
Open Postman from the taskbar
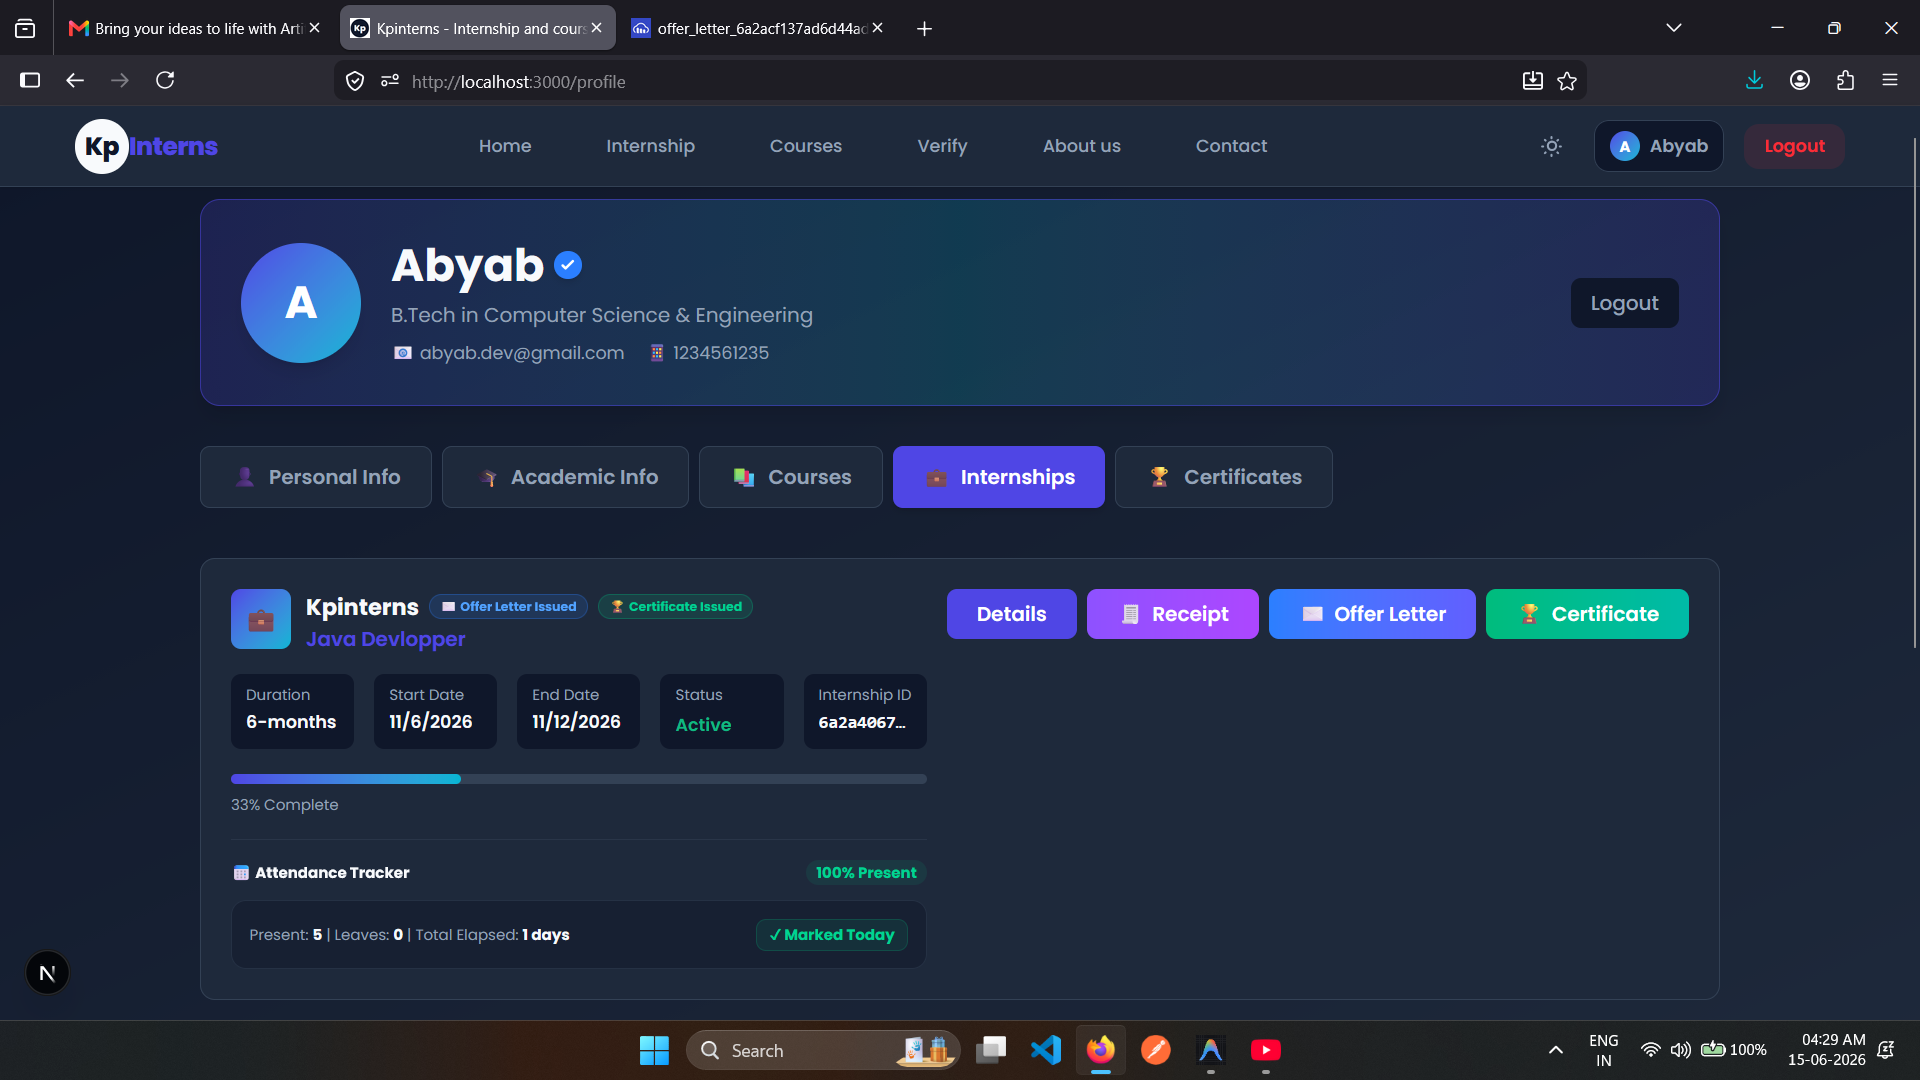pos(1156,1050)
